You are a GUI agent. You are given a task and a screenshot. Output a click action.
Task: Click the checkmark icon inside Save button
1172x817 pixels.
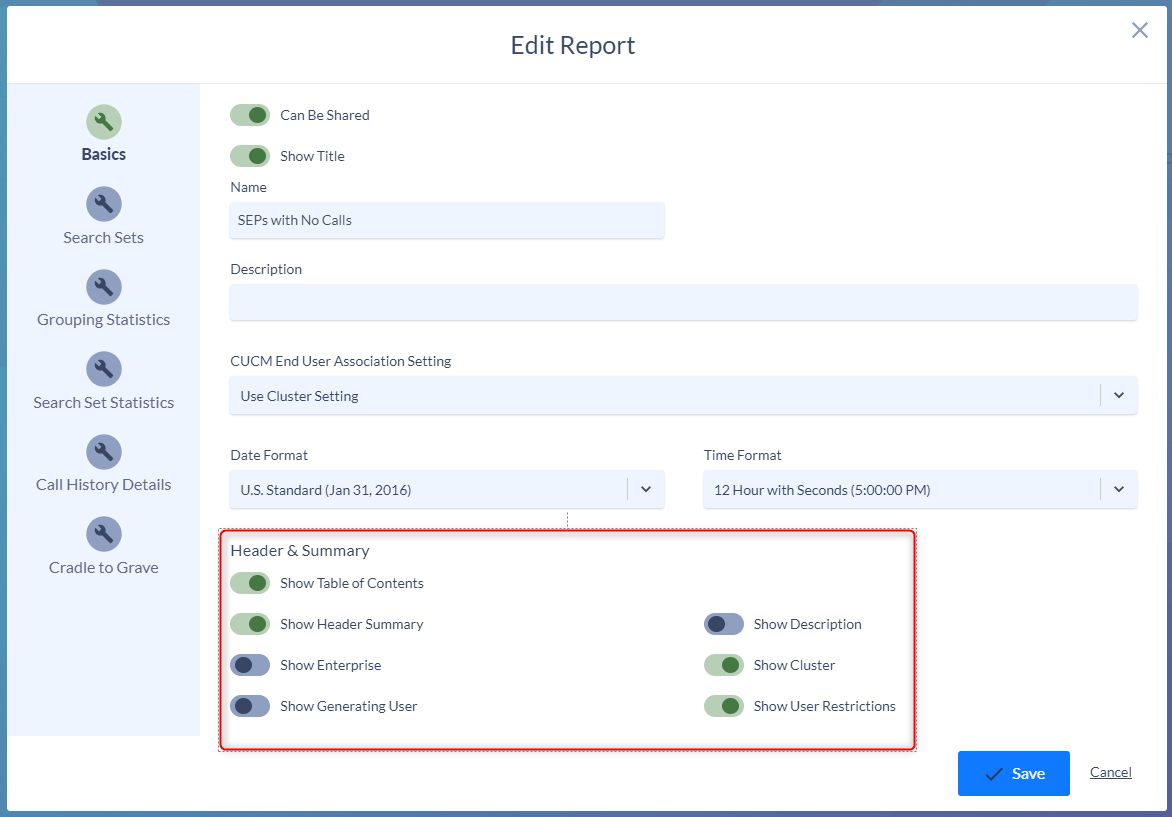(993, 772)
